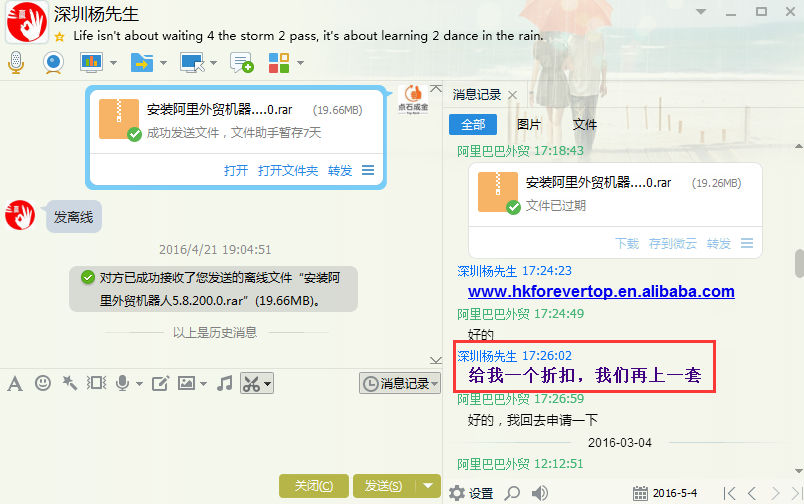Click 下载 on expired file
Image resolution: width=804 pixels, height=504 pixels.
pos(627,244)
